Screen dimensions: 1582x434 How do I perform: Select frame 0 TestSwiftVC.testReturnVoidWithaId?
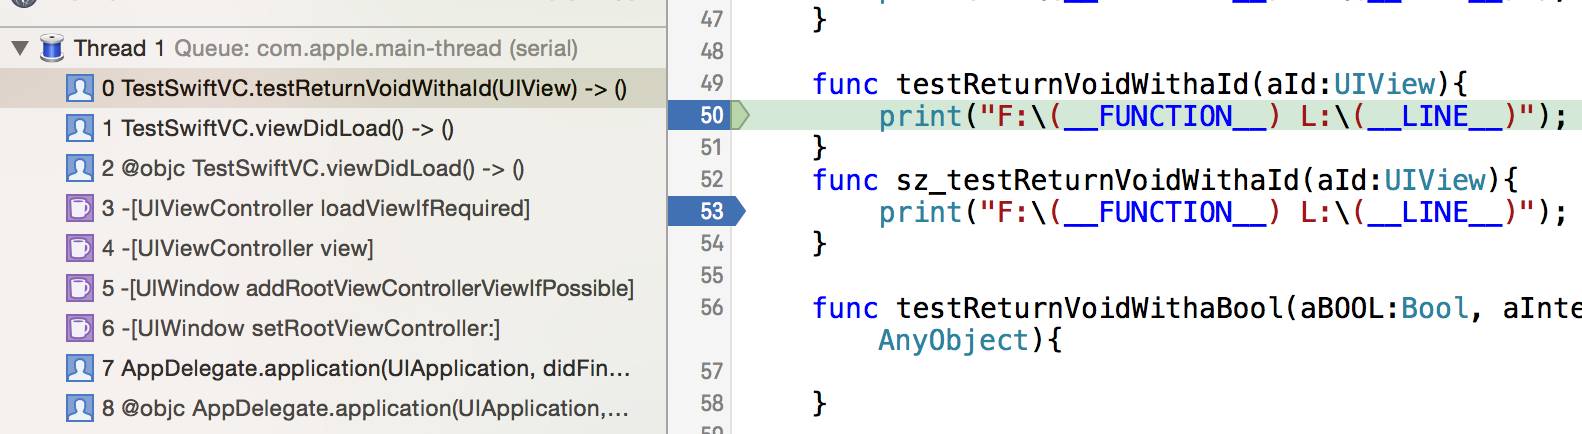click(x=333, y=88)
